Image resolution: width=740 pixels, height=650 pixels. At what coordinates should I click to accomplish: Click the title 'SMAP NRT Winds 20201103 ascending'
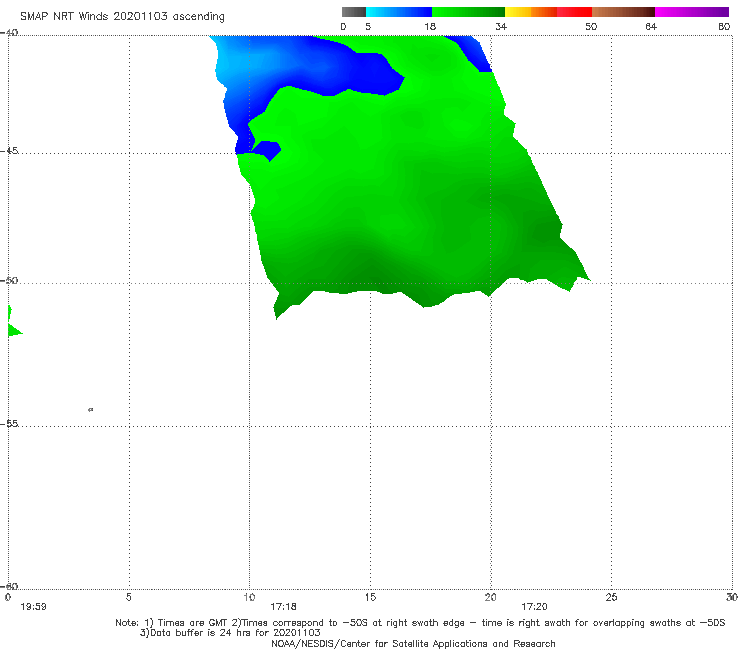tap(122, 16)
